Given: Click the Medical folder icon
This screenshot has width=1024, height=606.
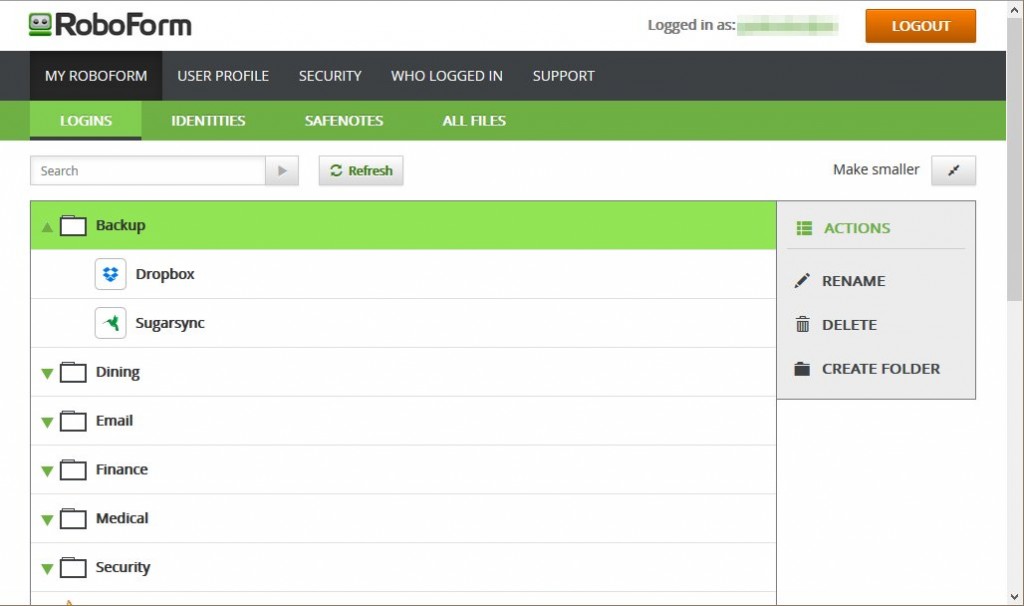Looking at the screenshot, I should point(73,518).
